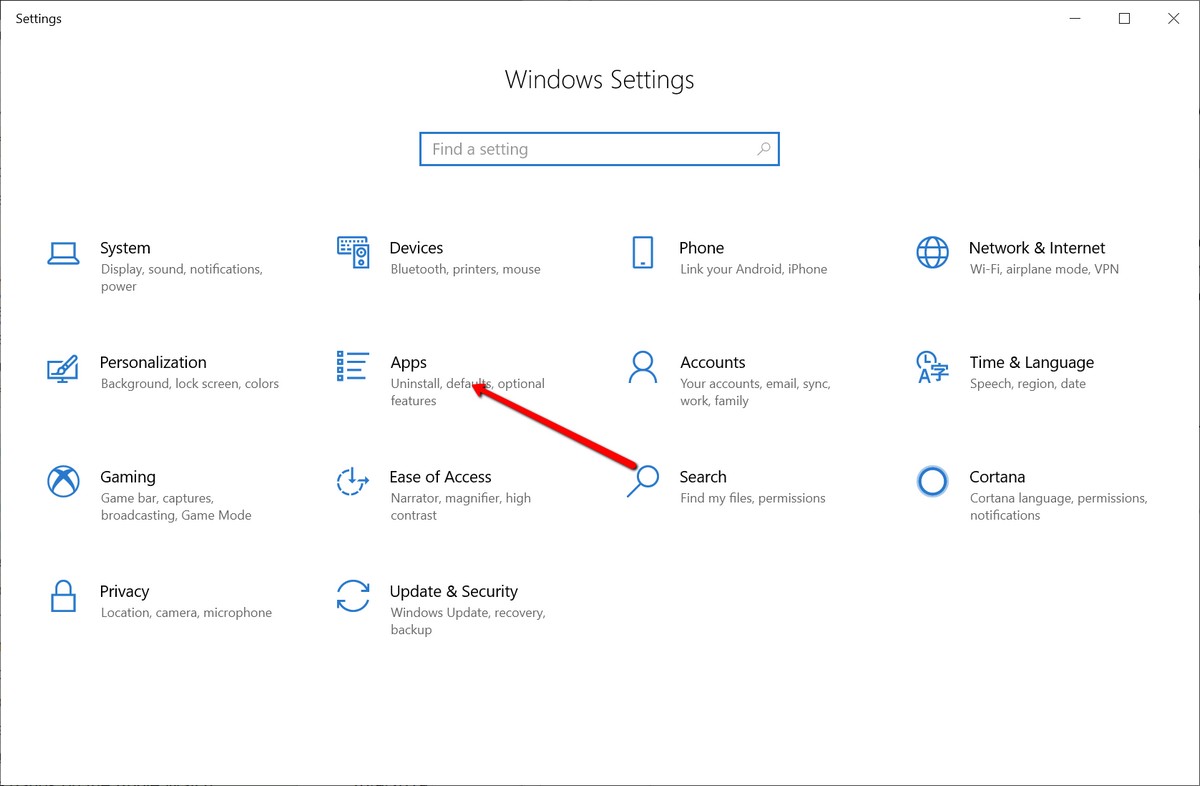The height and width of the screenshot is (786, 1200).
Task: Click the Windows Settings page title
Action: pos(599,80)
